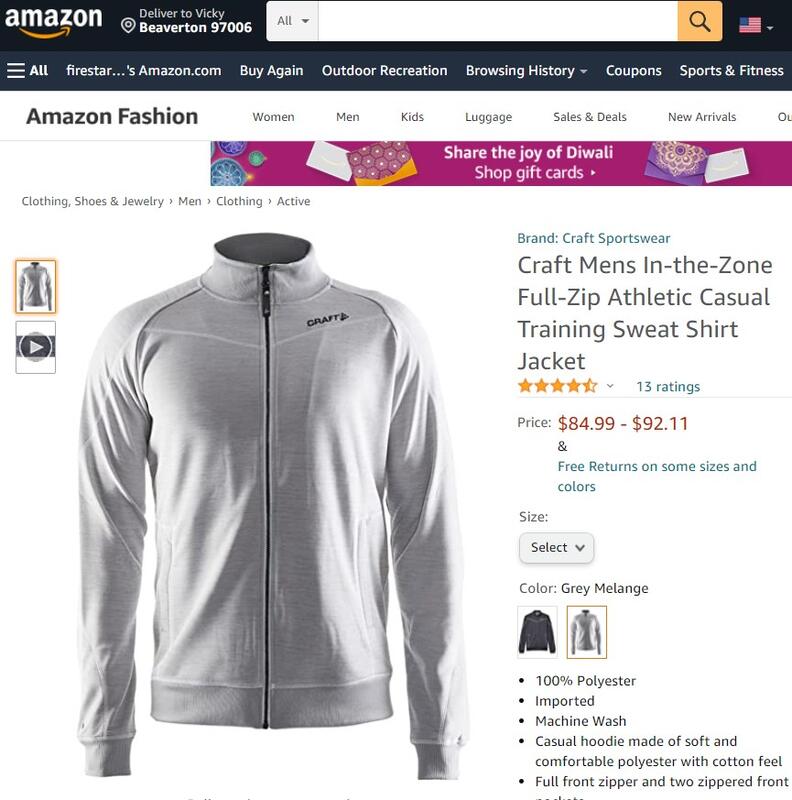Click Brand: Craft Sportswear link
Viewport: 792px width, 800px height.
click(593, 238)
